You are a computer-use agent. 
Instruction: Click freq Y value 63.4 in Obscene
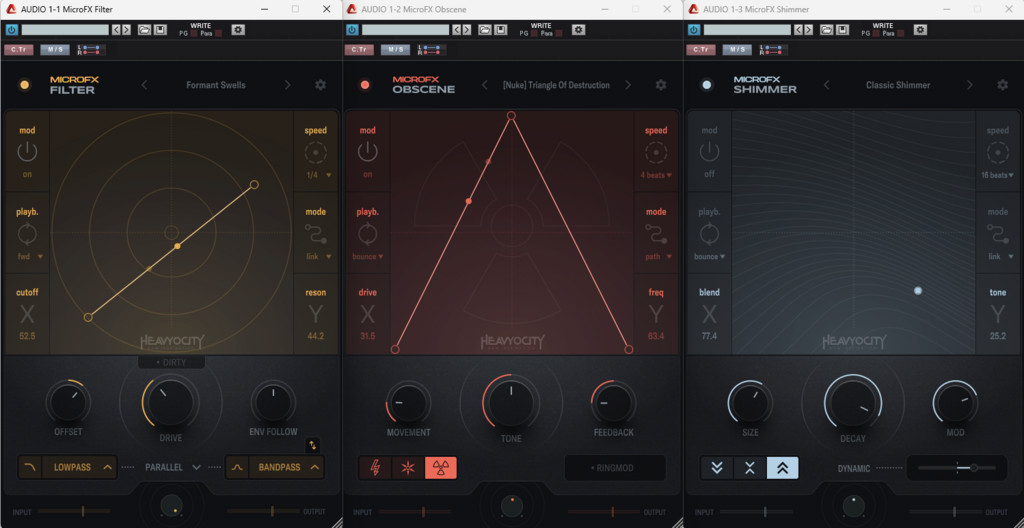(x=656, y=336)
